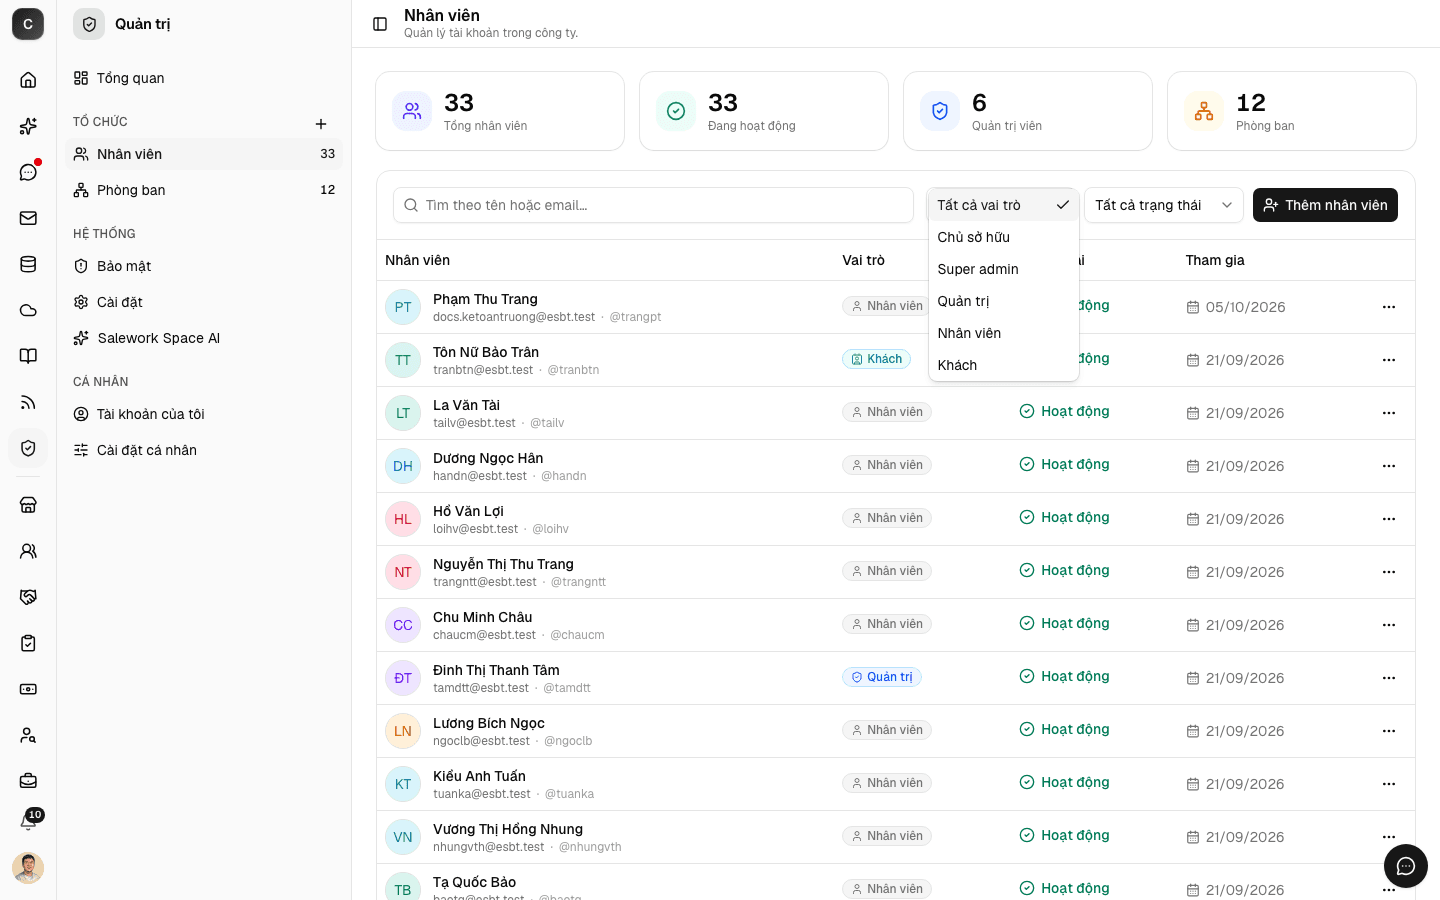
Task: Choose Nhân viên option in role dropdown list
Action: (x=1003, y=333)
